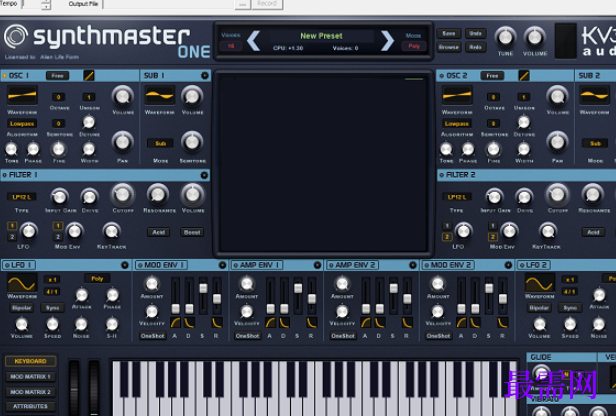Click the Output File browse button
This screenshot has height=416, width=616.
(242, 4)
